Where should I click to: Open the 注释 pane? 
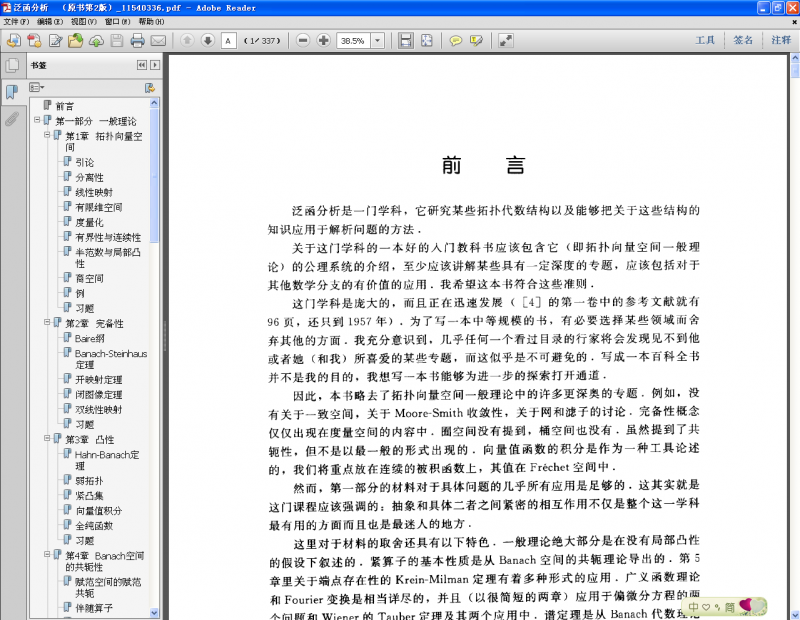click(x=781, y=40)
